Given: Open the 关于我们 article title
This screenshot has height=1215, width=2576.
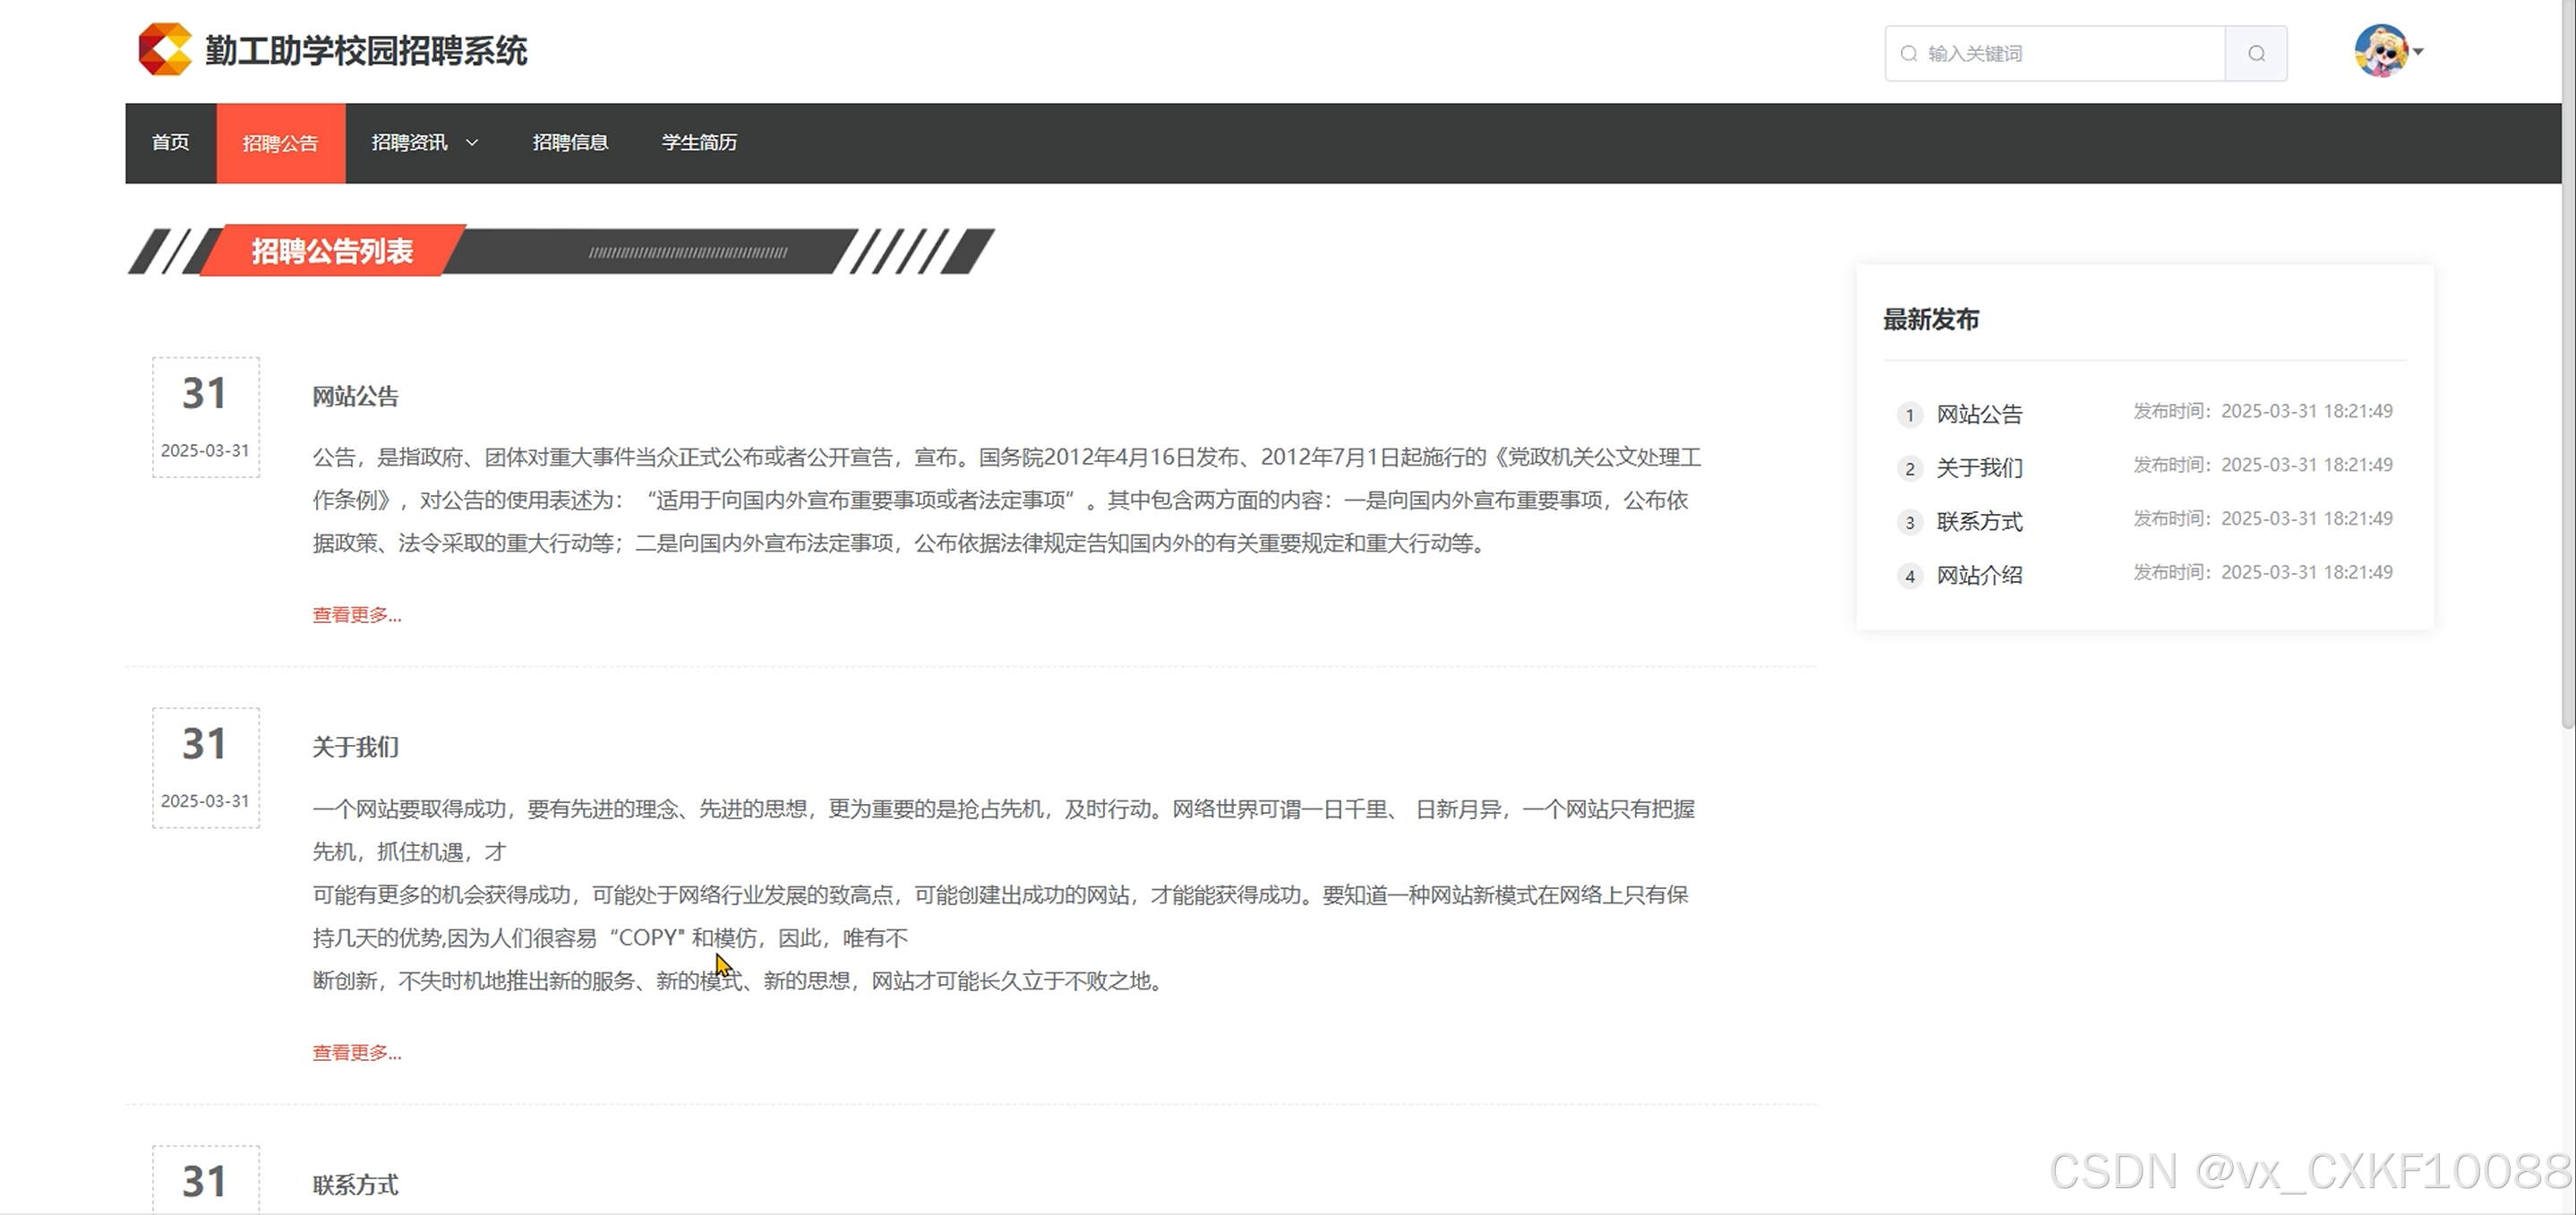Looking at the screenshot, I should (355, 747).
